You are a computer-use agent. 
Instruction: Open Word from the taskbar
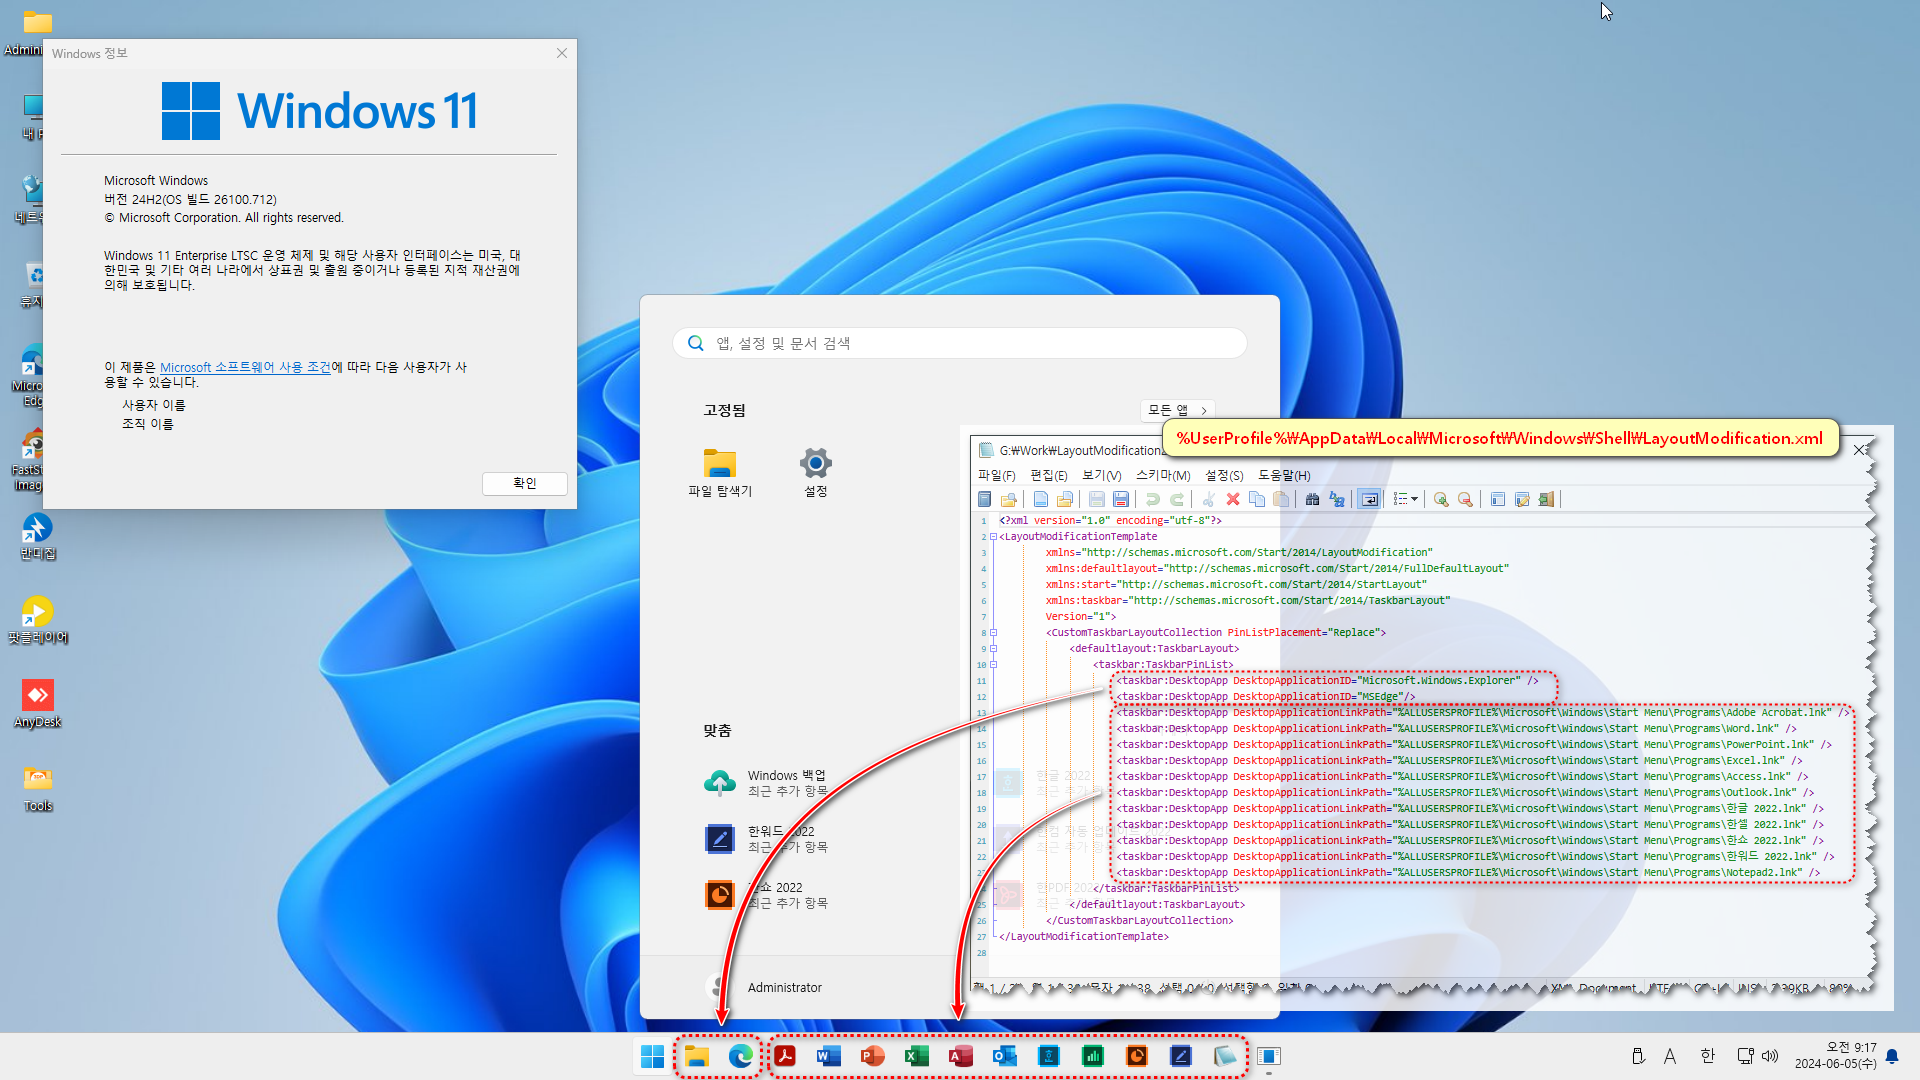(829, 1056)
